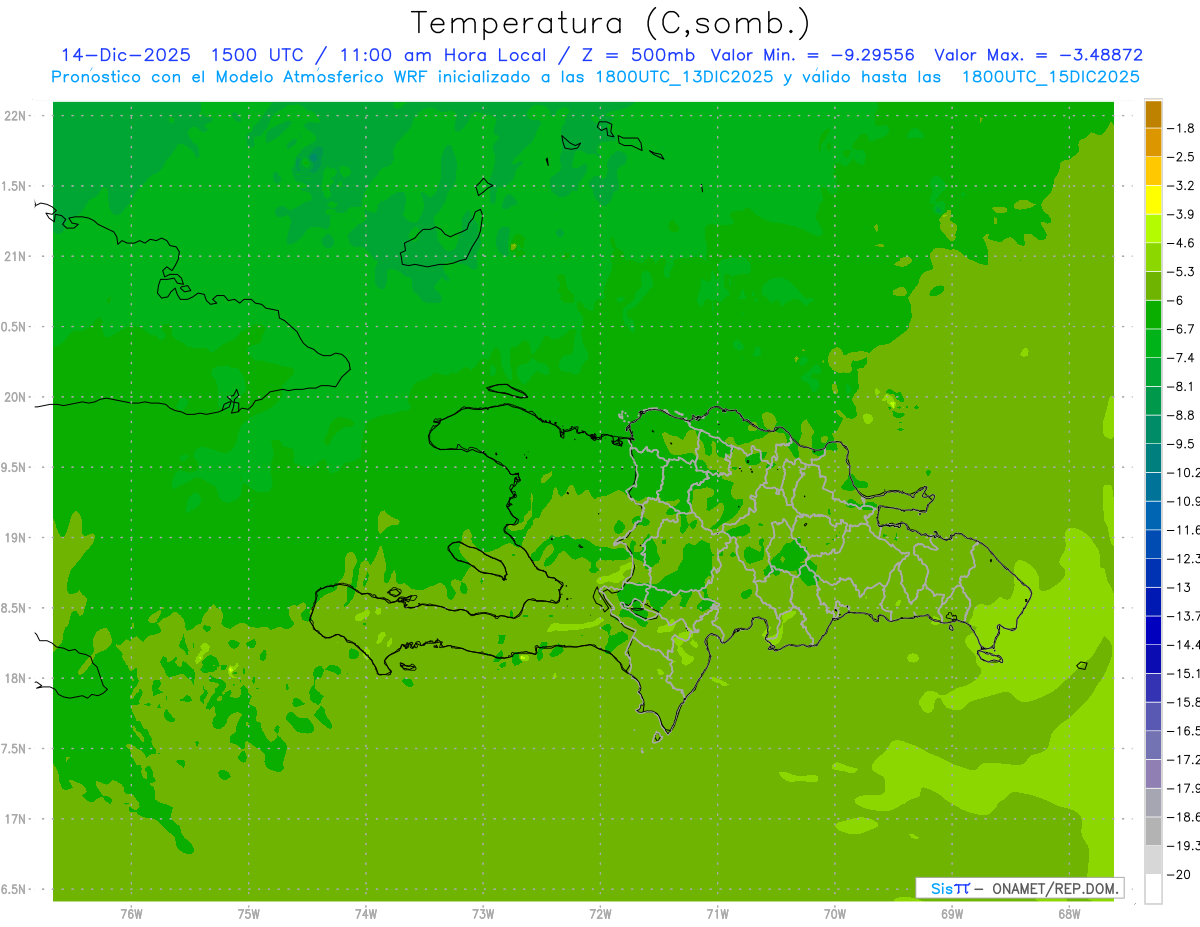Click the "68W" longitude label
Viewport: 1200px width, 927px height.
[1069, 914]
